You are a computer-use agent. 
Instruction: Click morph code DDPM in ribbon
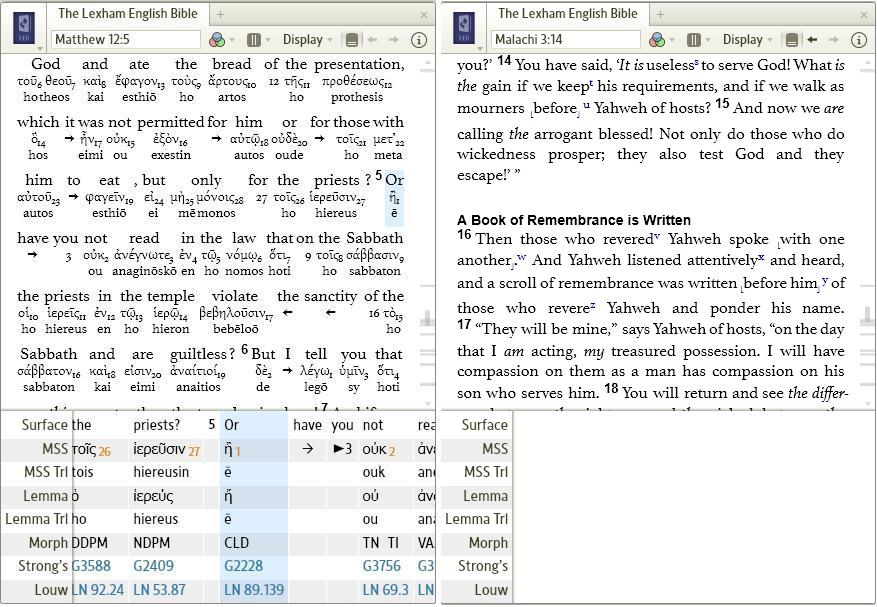click(89, 543)
